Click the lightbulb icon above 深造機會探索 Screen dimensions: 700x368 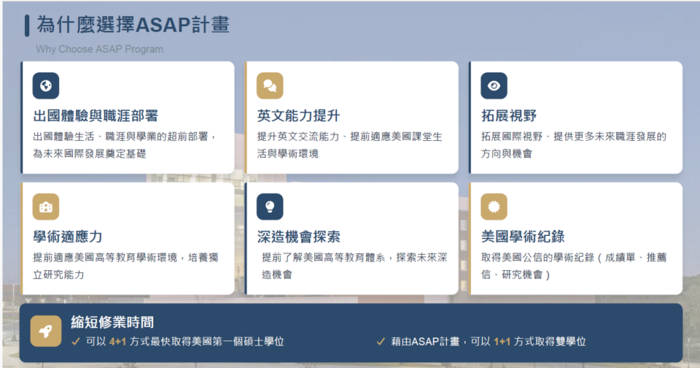pos(270,207)
